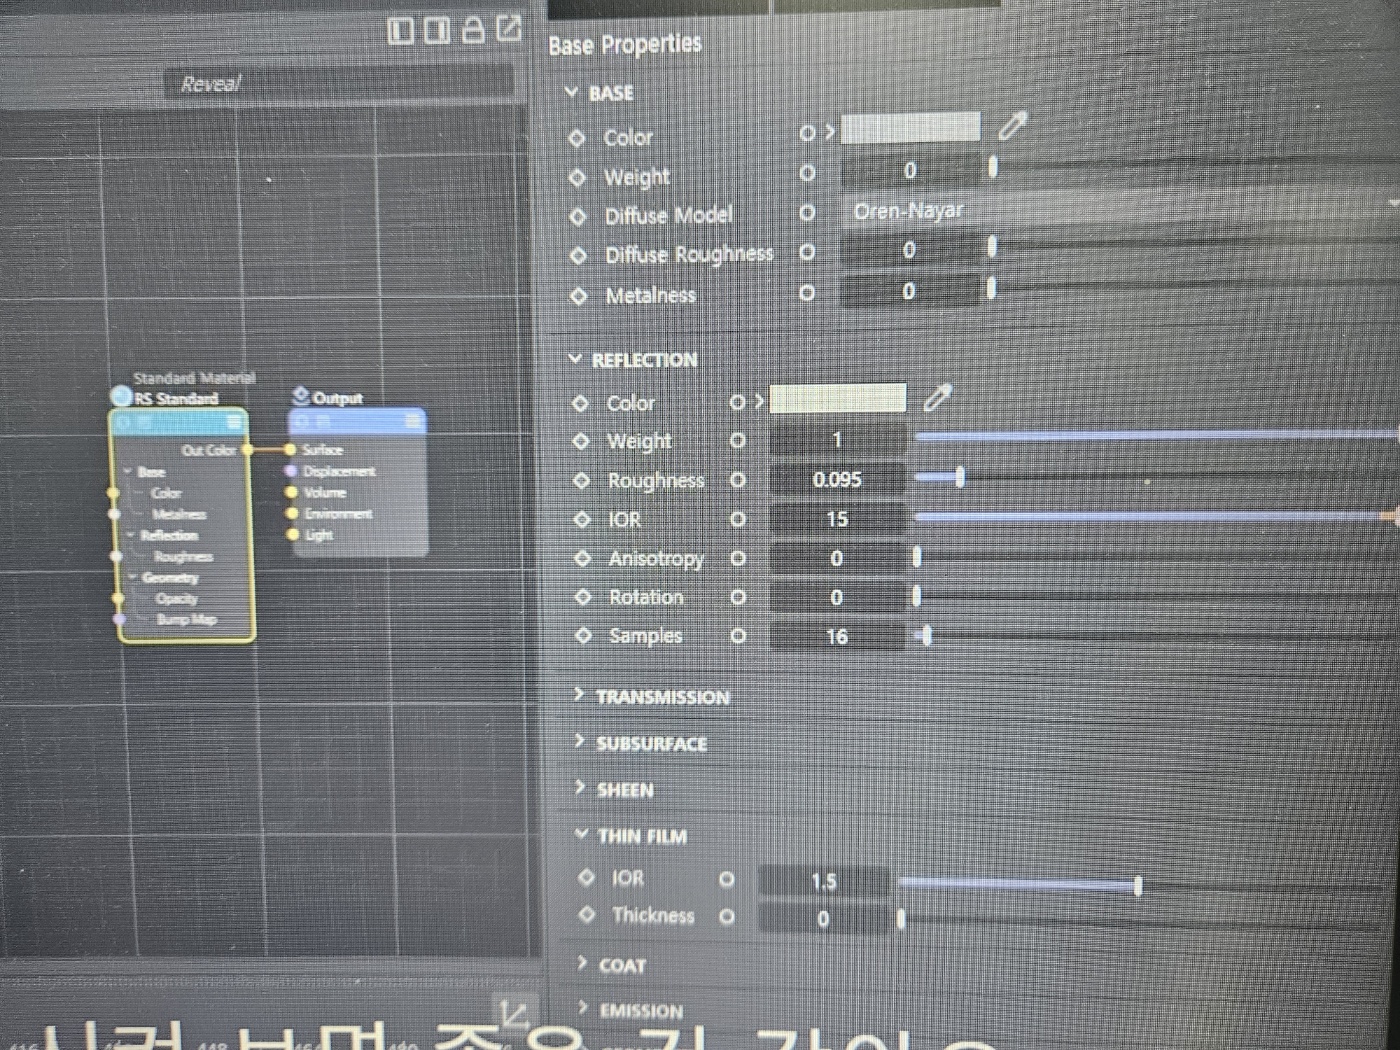Click the Base Color eyedropper icon
Image resolution: width=1400 pixels, height=1050 pixels.
[1012, 126]
